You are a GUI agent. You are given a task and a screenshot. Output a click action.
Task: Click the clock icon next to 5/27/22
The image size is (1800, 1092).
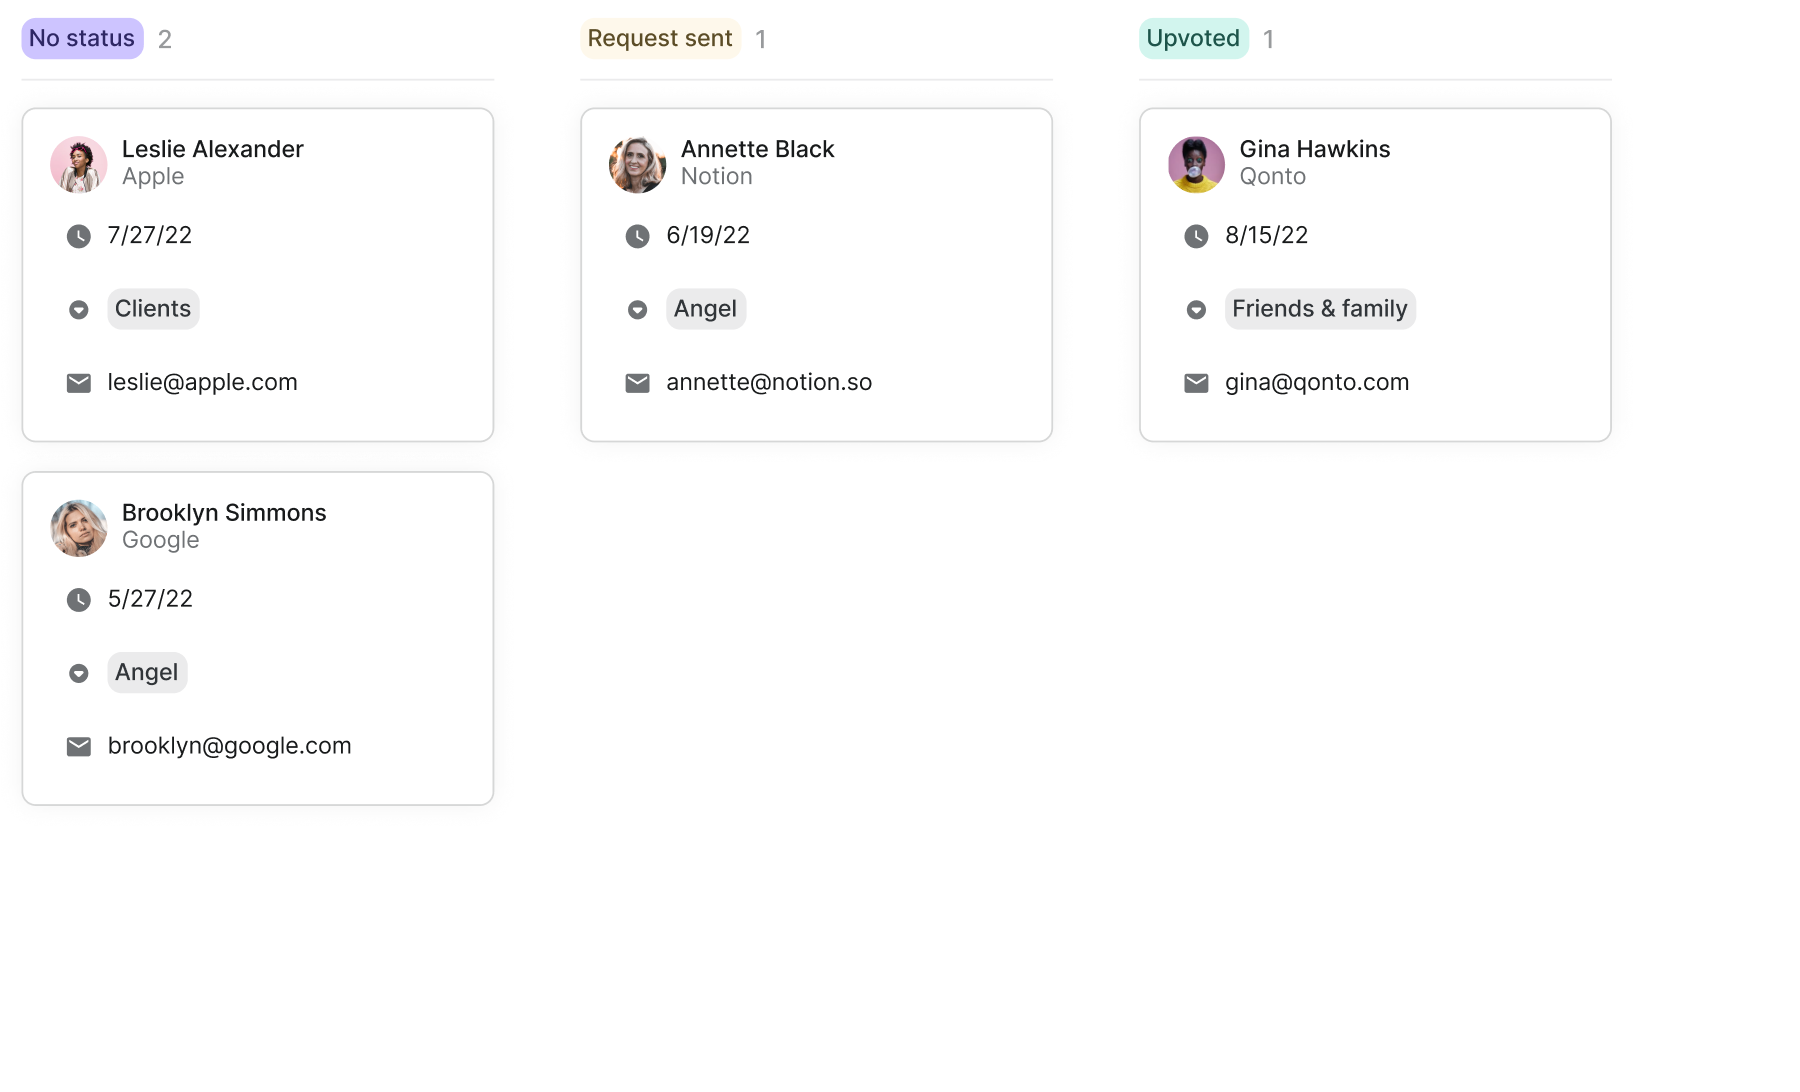(x=79, y=600)
